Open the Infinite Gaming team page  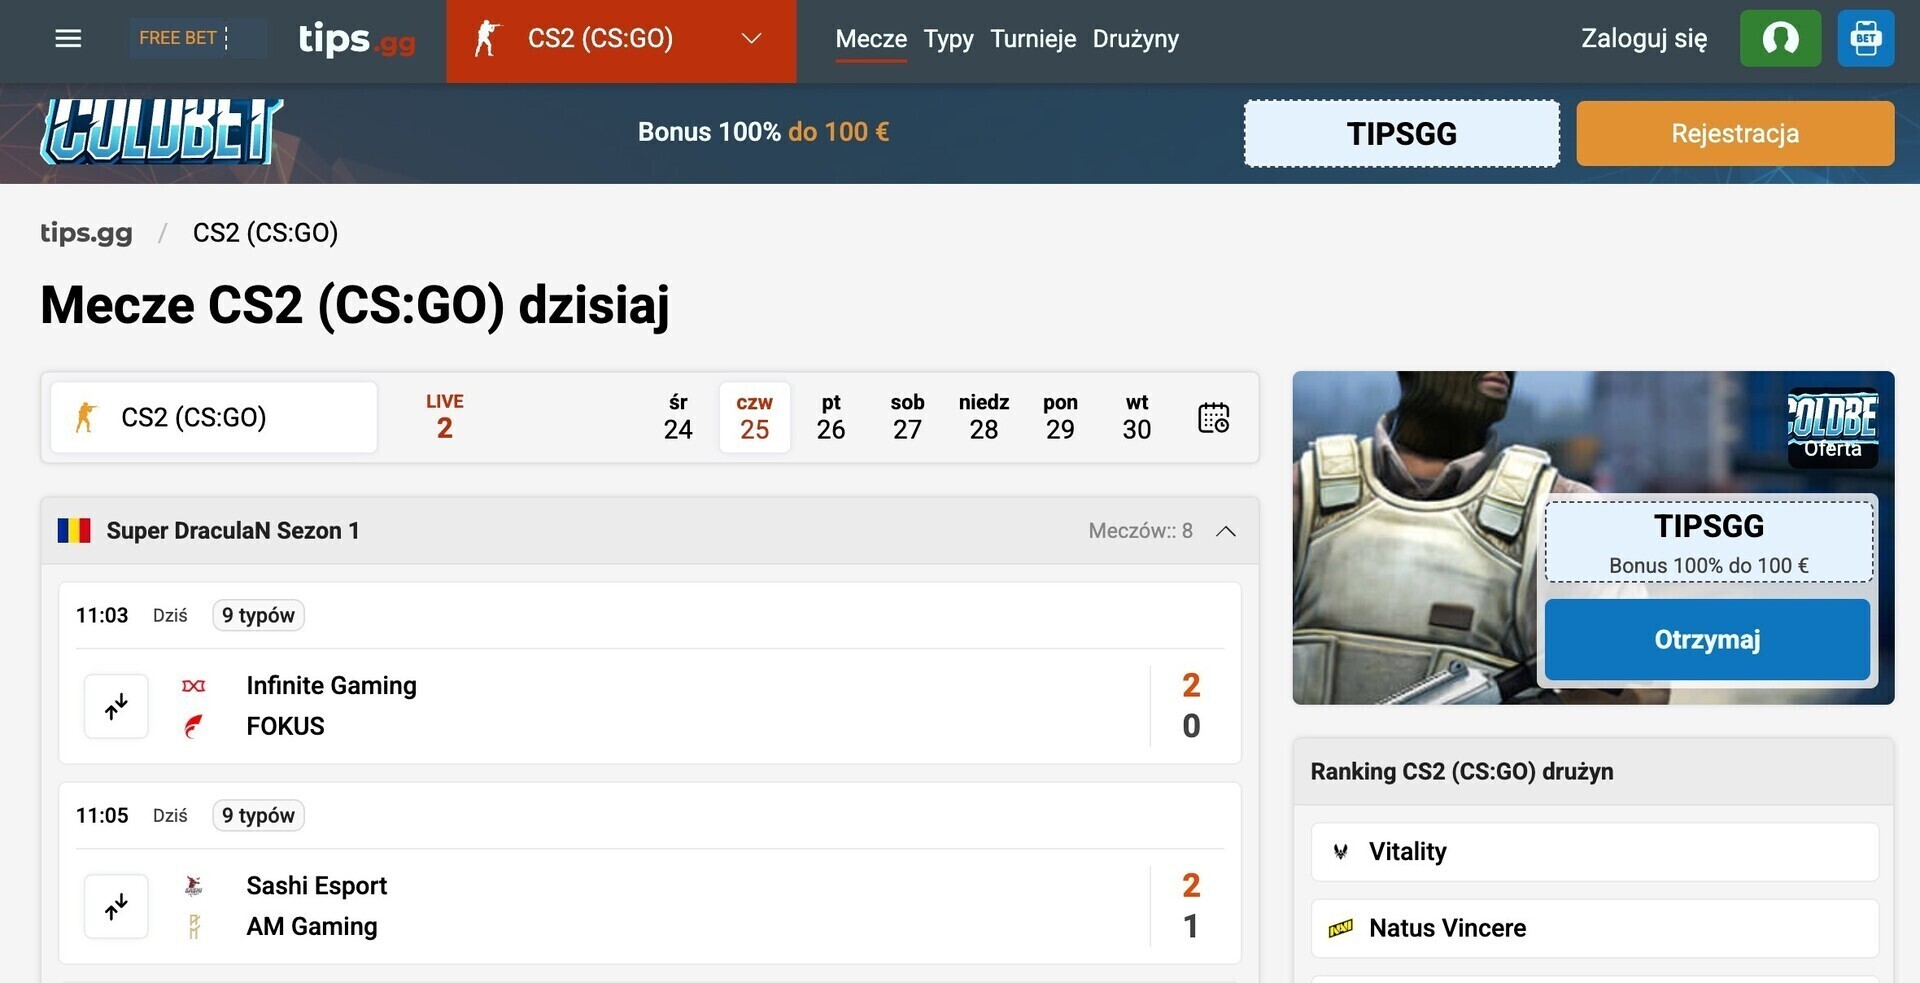tap(331, 686)
